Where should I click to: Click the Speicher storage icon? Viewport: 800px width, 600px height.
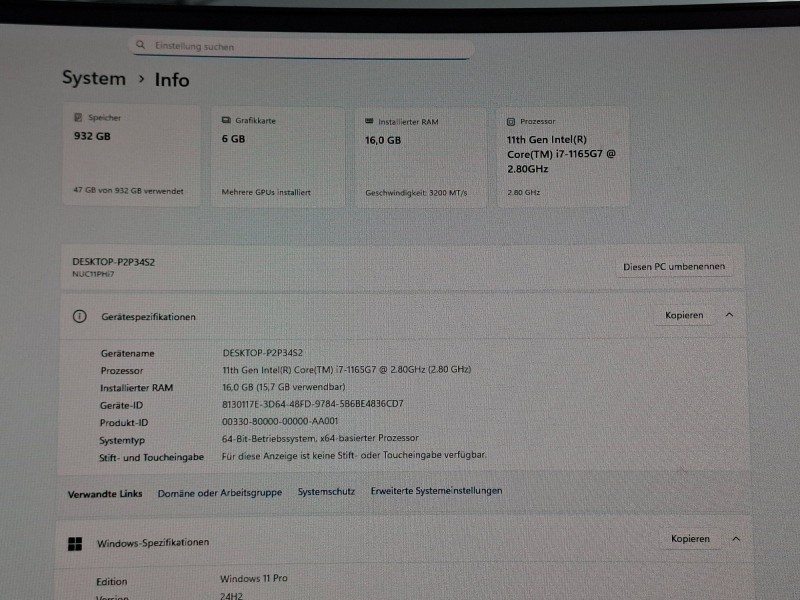coord(78,118)
